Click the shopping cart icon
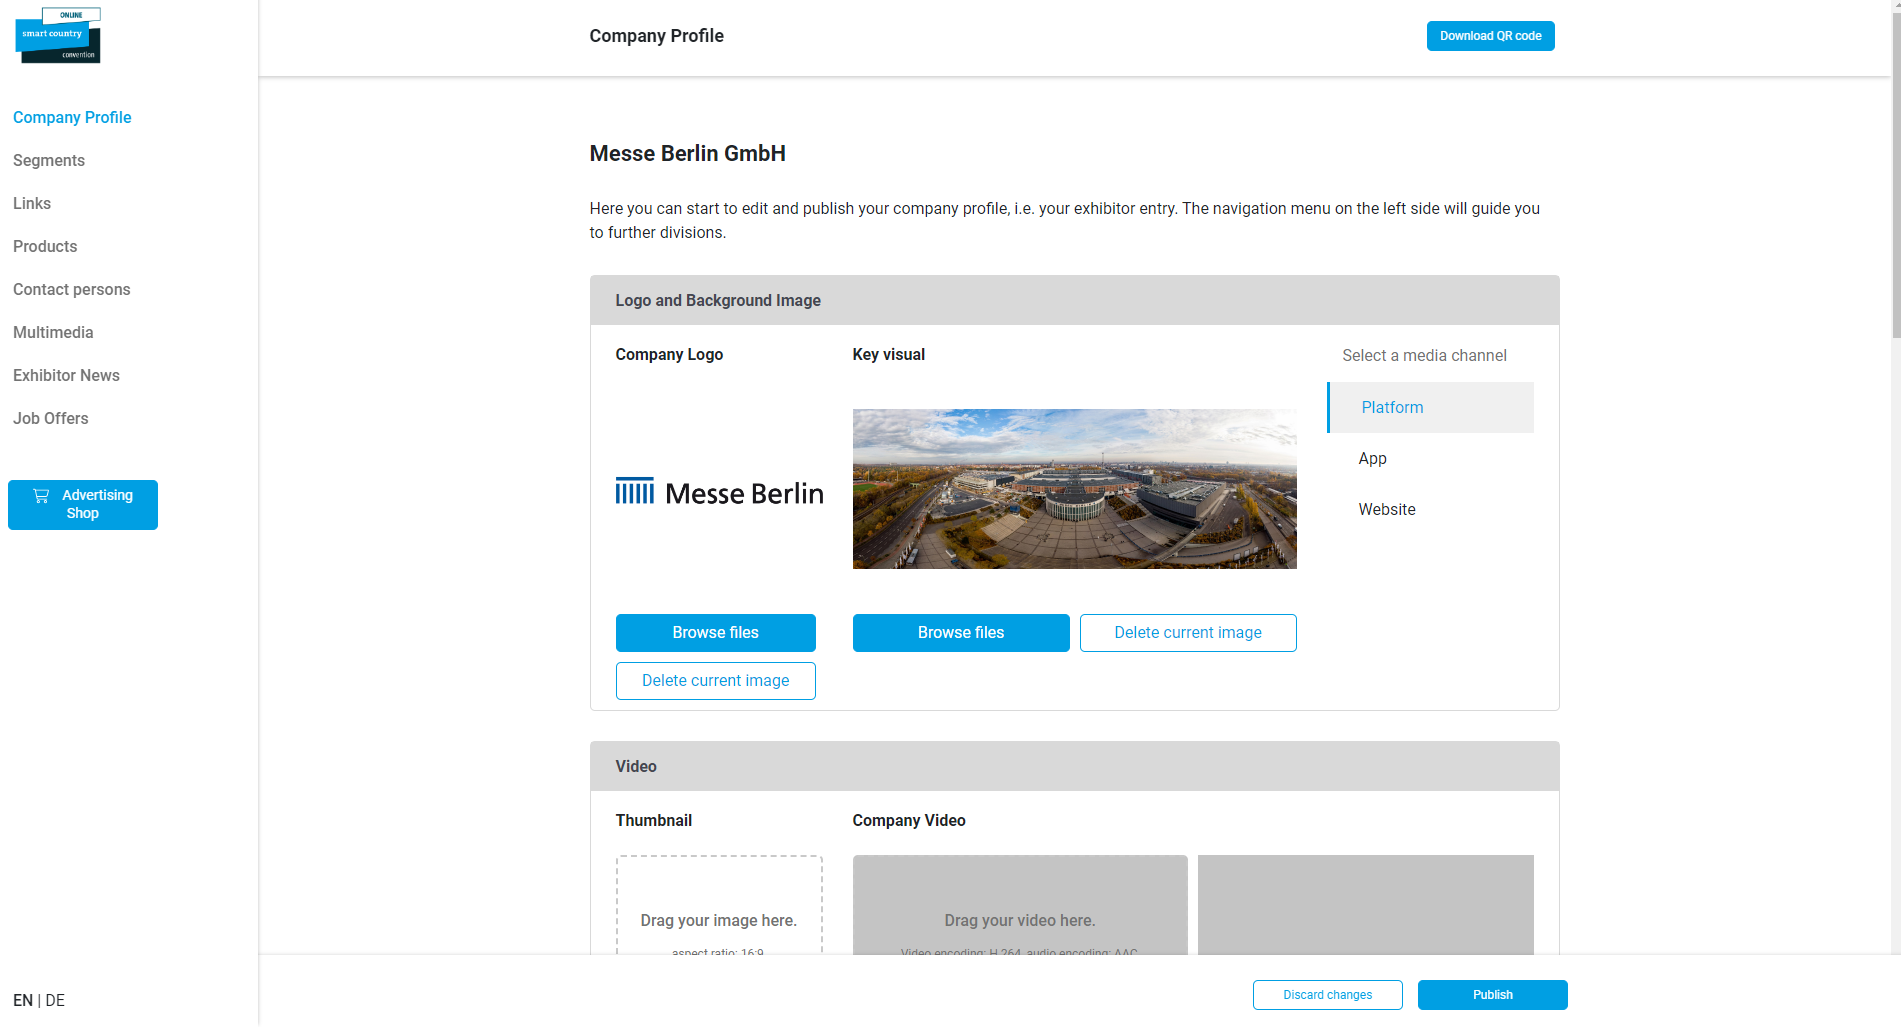 pyautogui.click(x=41, y=496)
